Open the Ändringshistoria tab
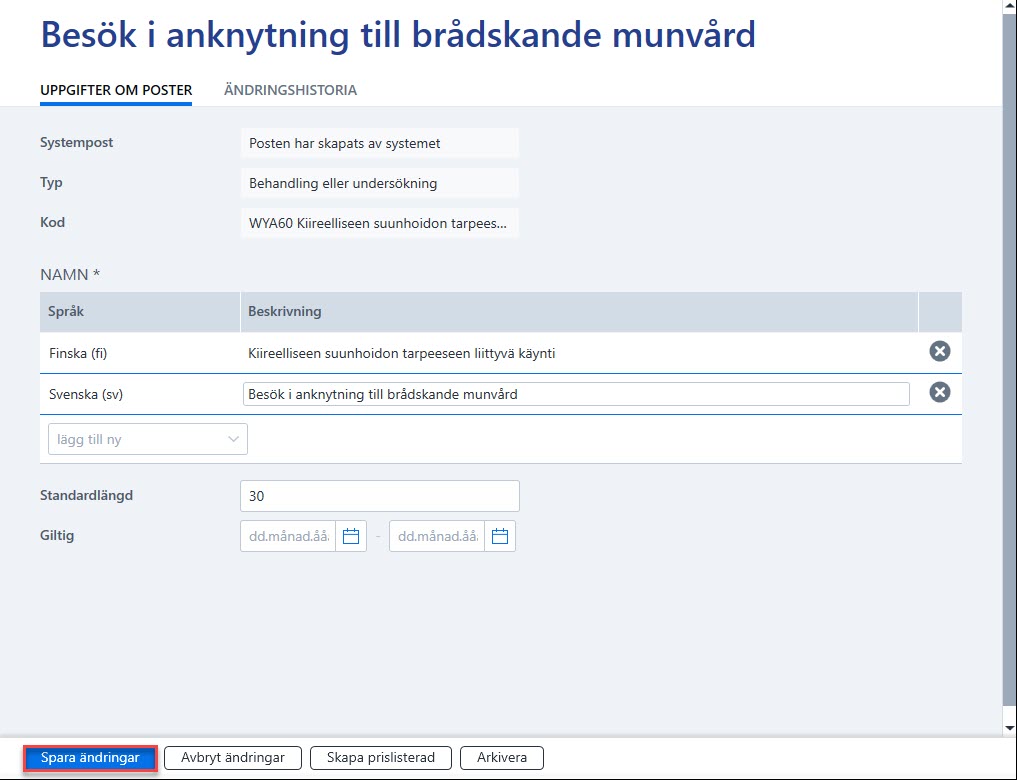This screenshot has height=780, width=1017. [x=291, y=90]
